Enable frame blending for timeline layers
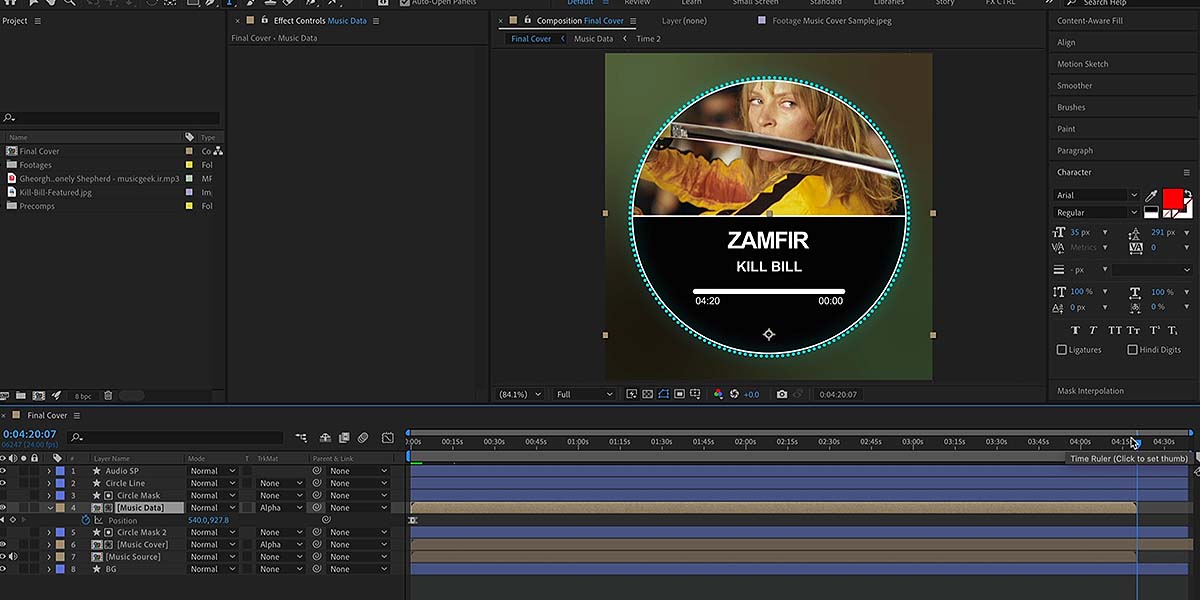 point(343,438)
